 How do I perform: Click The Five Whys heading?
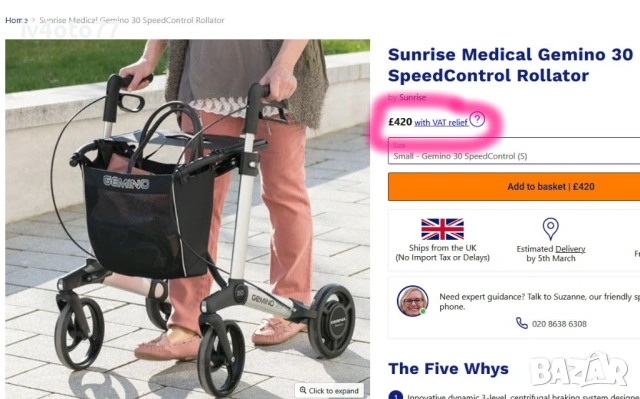pyautogui.click(x=448, y=368)
